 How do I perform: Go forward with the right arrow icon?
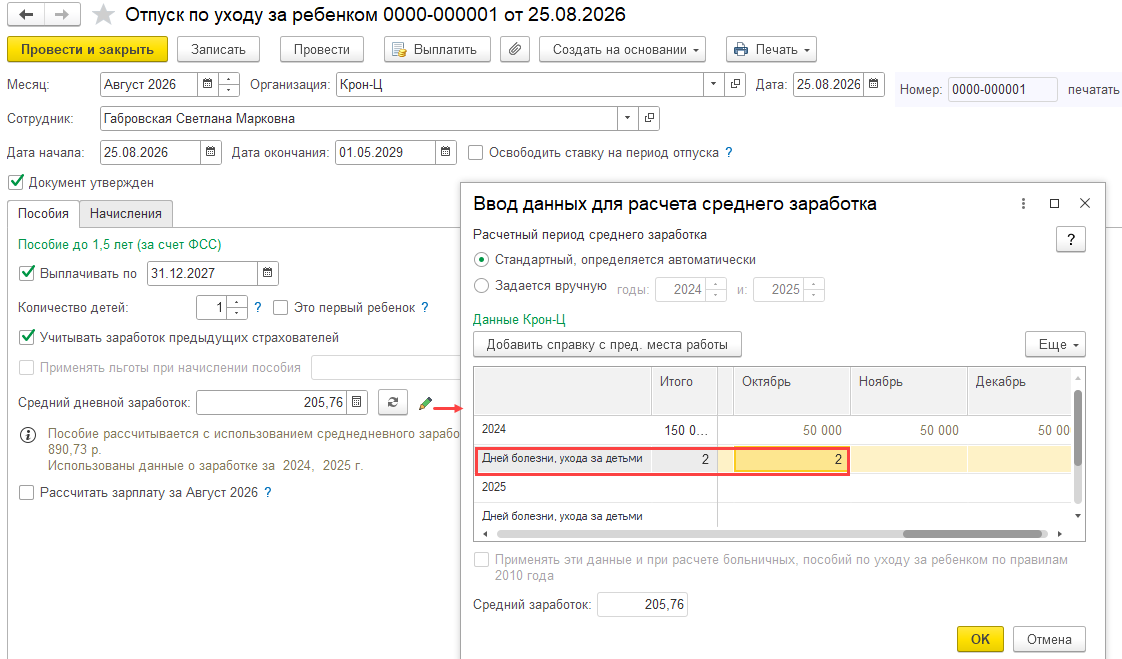pyautogui.click(x=62, y=14)
